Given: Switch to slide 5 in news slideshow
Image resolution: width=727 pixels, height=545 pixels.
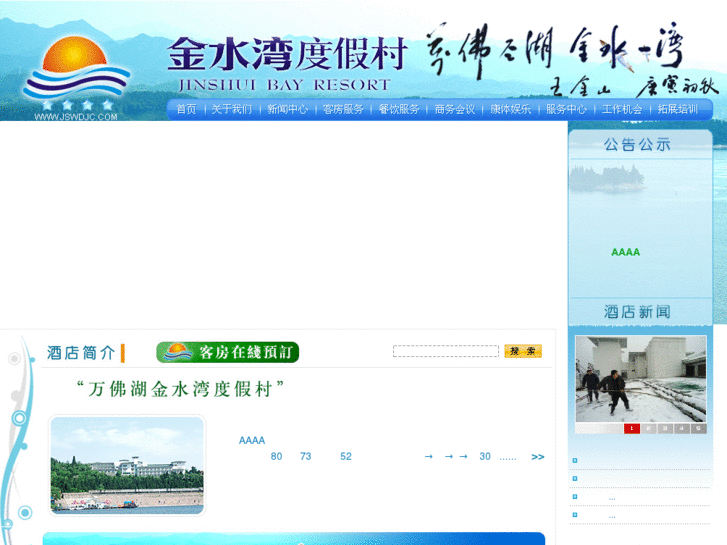Looking at the screenshot, I should (698, 429).
